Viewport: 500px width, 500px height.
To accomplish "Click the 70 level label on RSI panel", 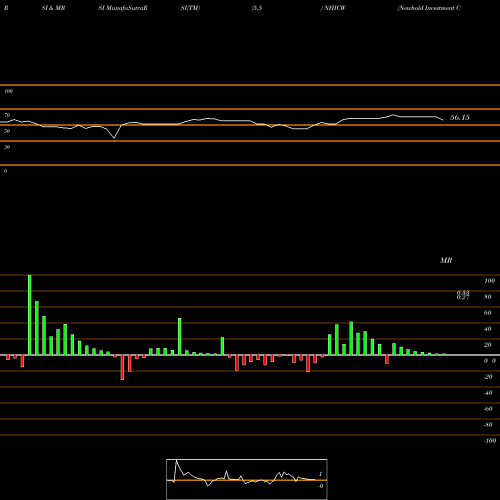I will coord(7,115).
